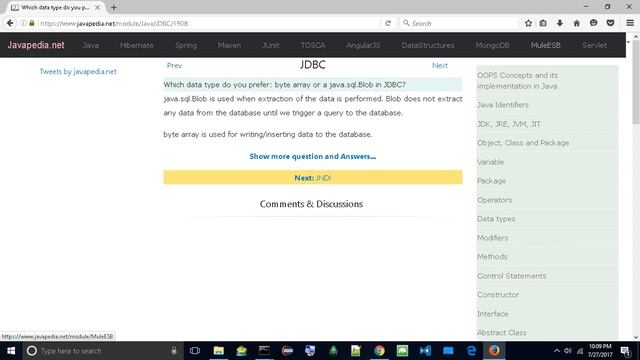Click Show more question and Answers
Screen dimensions: 640x360
pyautogui.click(x=313, y=156)
